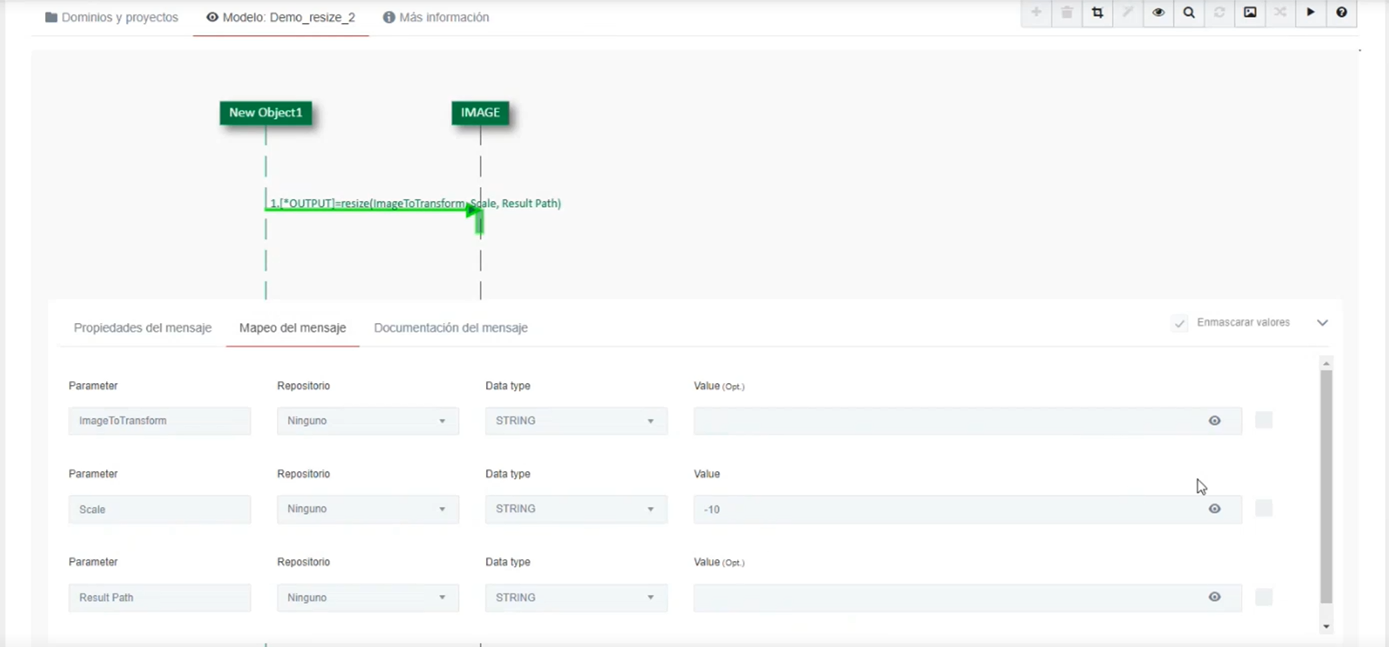Click the eye view icon in top toolbar
The height and width of the screenshot is (647, 1389).
pyautogui.click(x=1158, y=13)
